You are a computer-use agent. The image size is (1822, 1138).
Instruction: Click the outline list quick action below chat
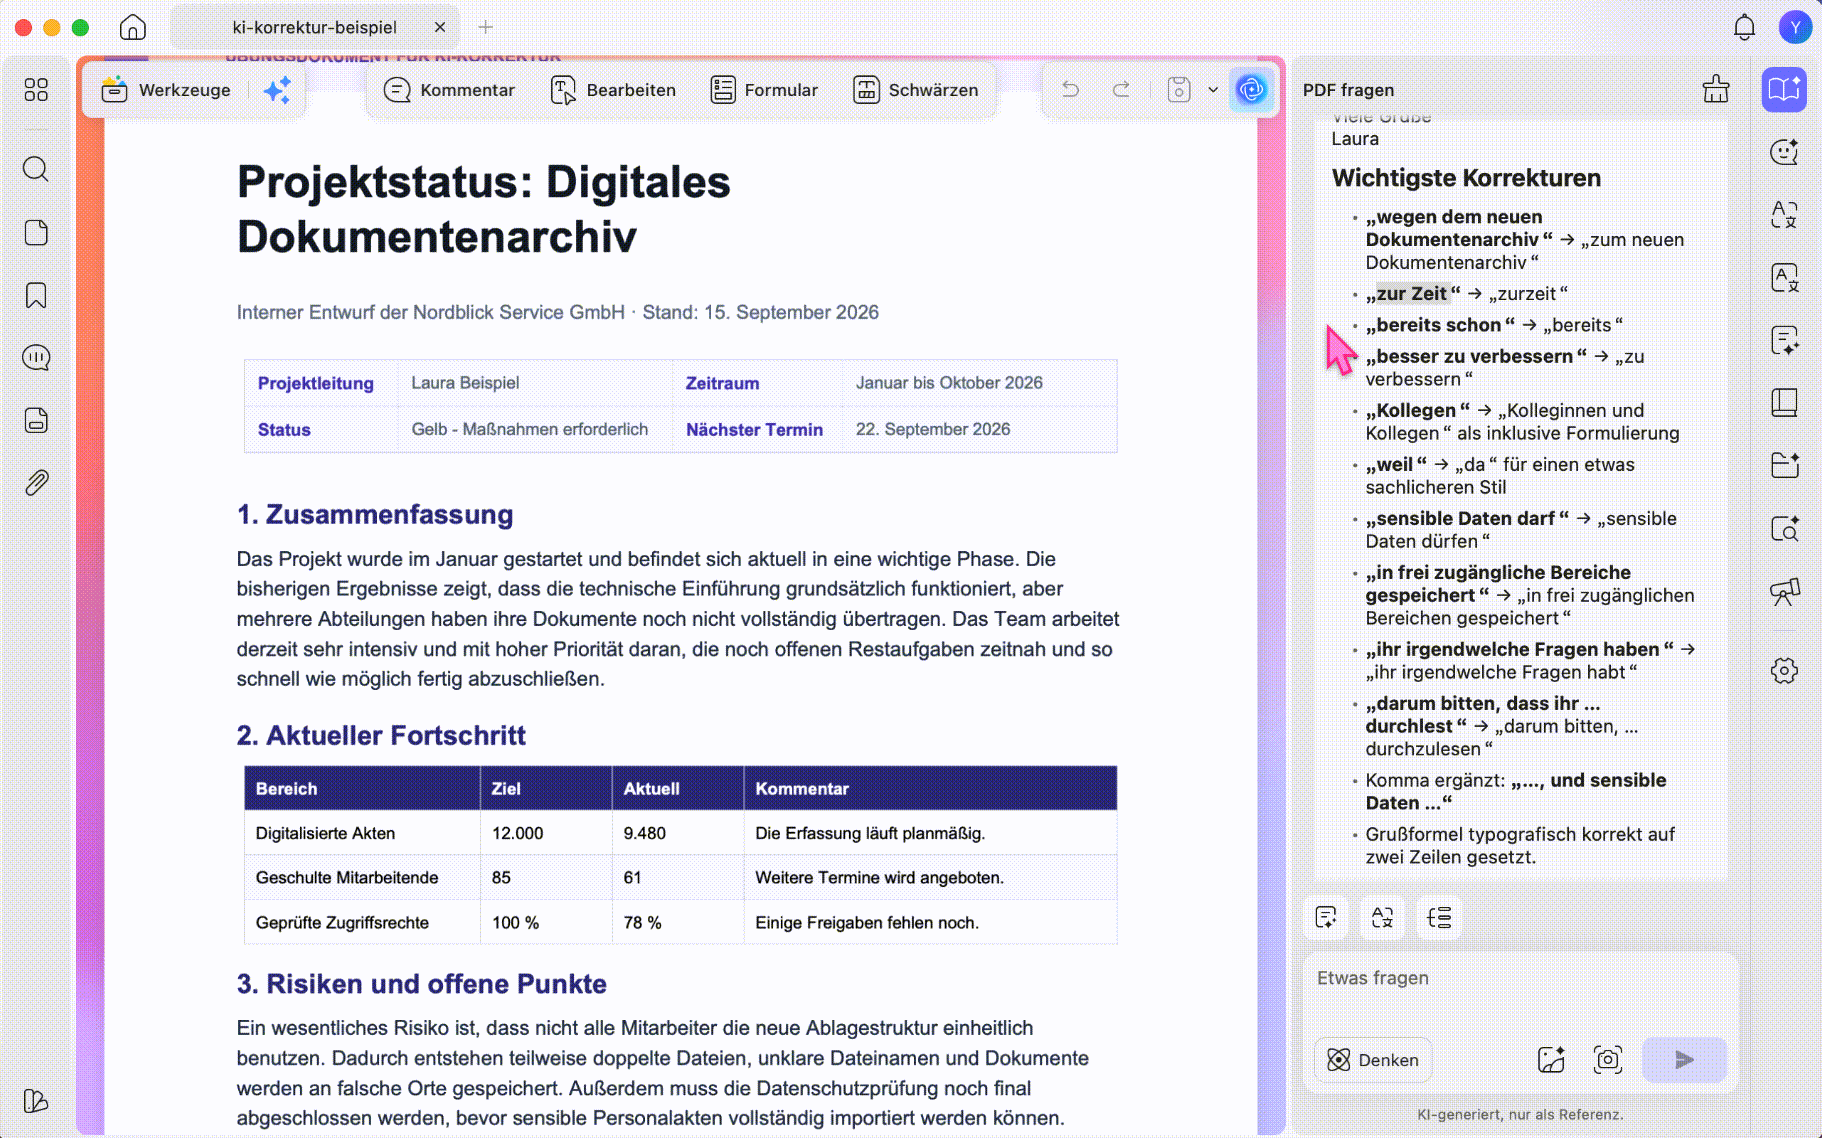[1439, 917]
